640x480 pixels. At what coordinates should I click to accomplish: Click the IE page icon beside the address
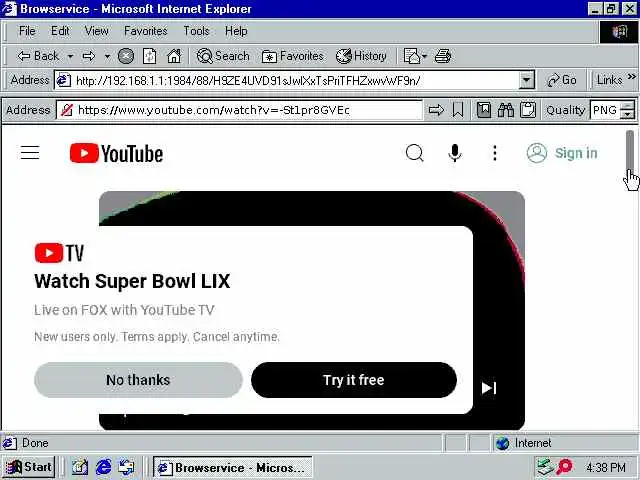click(63, 80)
